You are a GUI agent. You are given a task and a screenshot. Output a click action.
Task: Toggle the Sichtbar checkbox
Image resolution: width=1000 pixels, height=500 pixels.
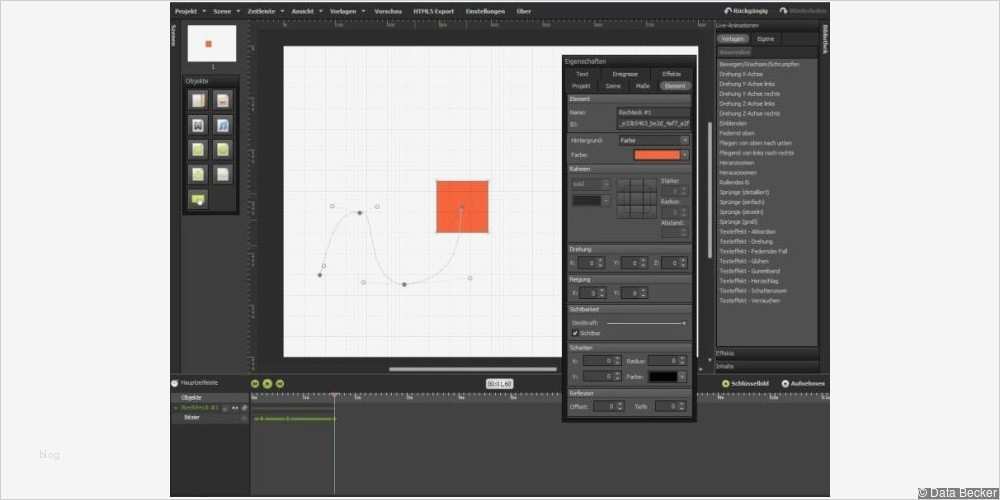pos(575,333)
